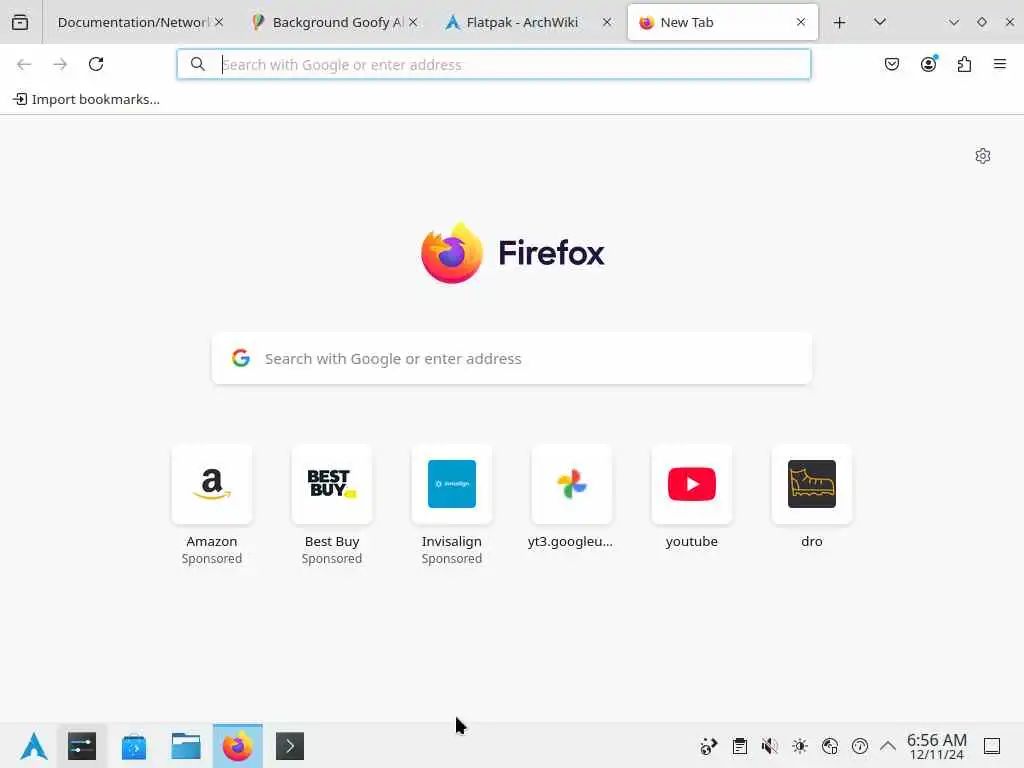Open the Firefox account menu
1024x768 pixels.
(x=928, y=64)
